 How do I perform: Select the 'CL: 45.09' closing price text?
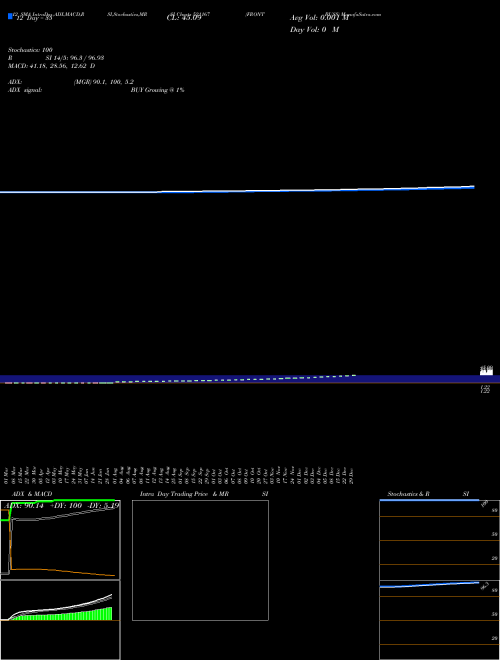184,18
